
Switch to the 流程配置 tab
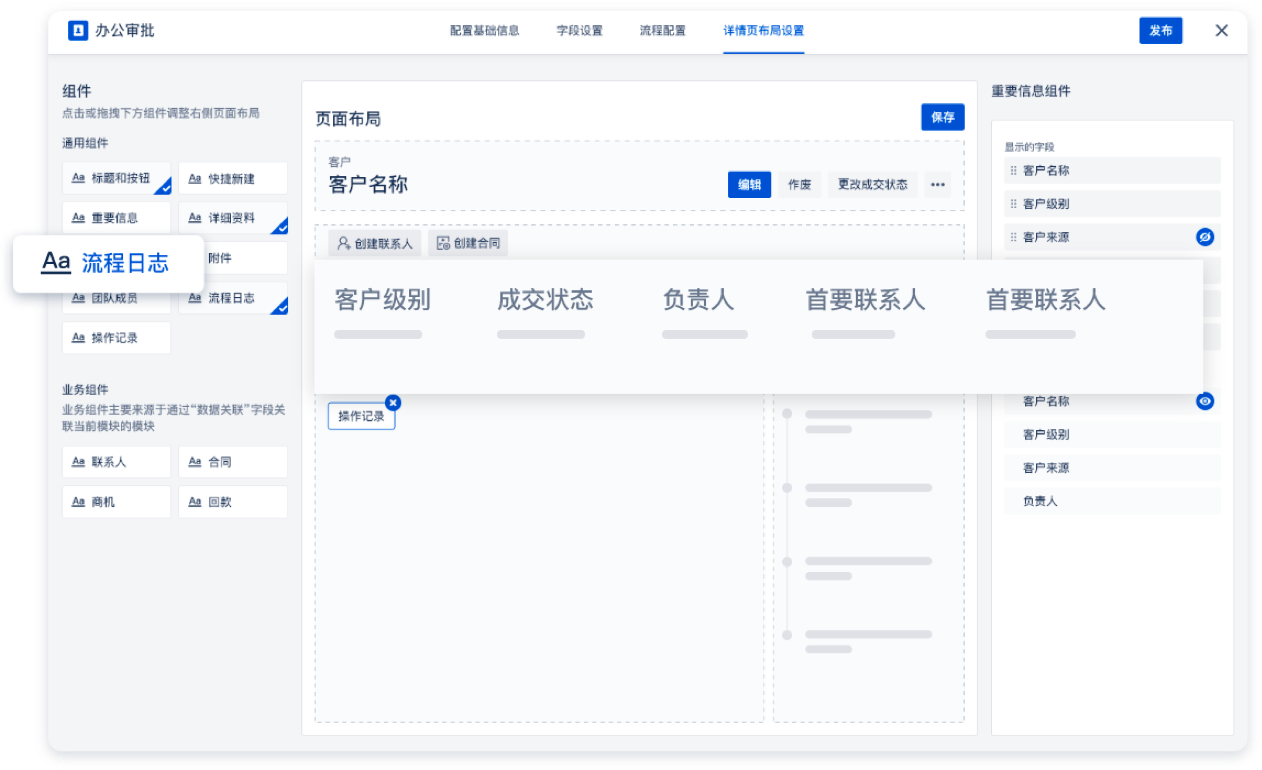tap(663, 31)
